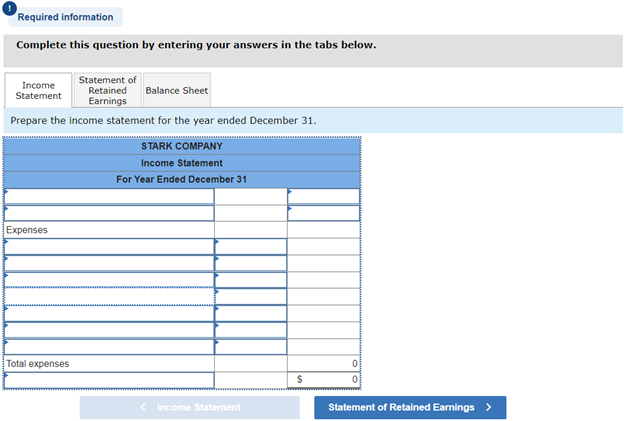Image resolution: width=624 pixels, height=421 pixels.
Task: Select the third expense name dropdown
Action: tap(109, 280)
